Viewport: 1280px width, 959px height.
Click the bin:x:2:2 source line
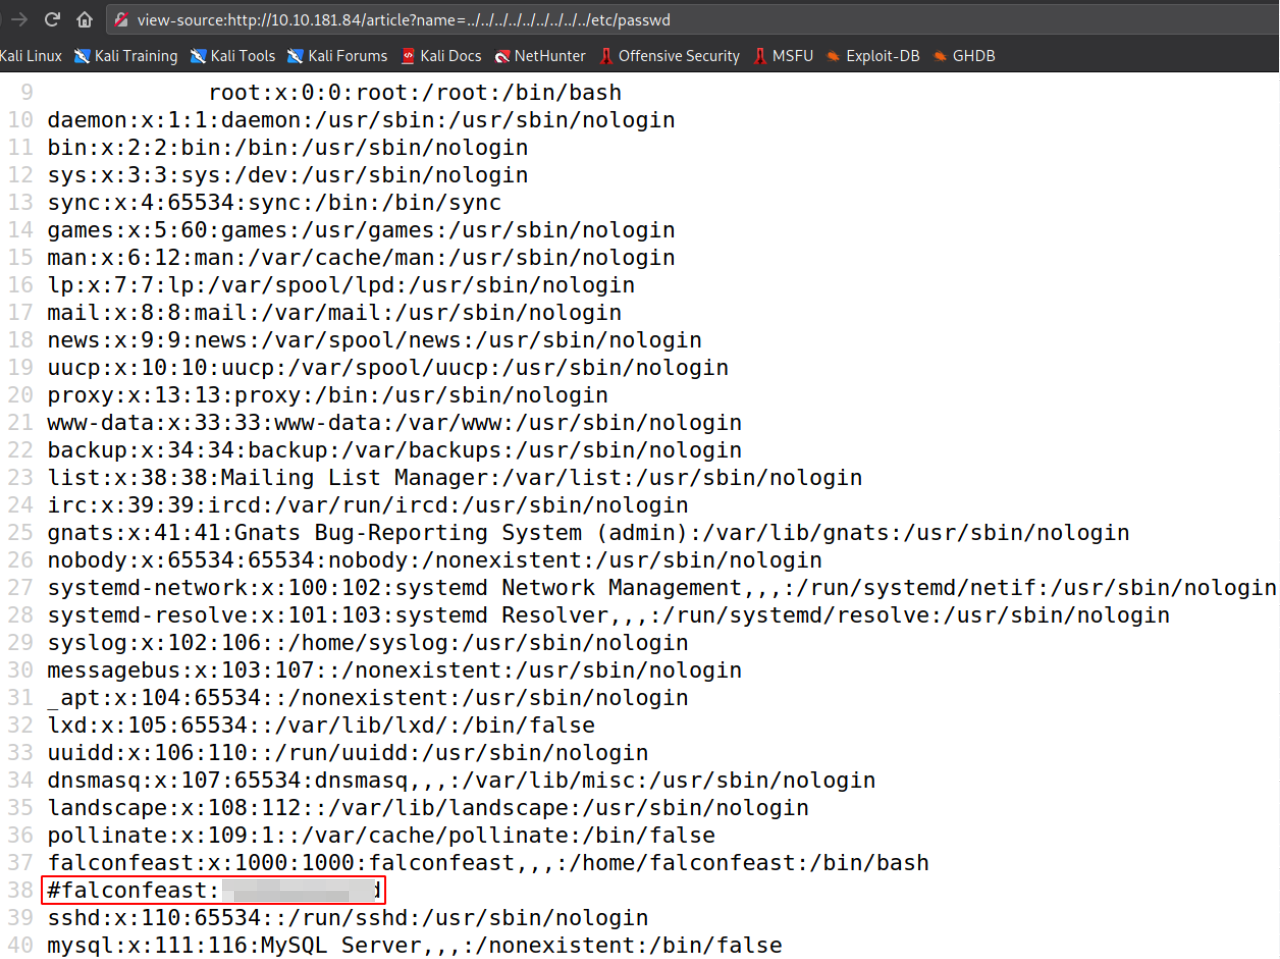point(288,148)
